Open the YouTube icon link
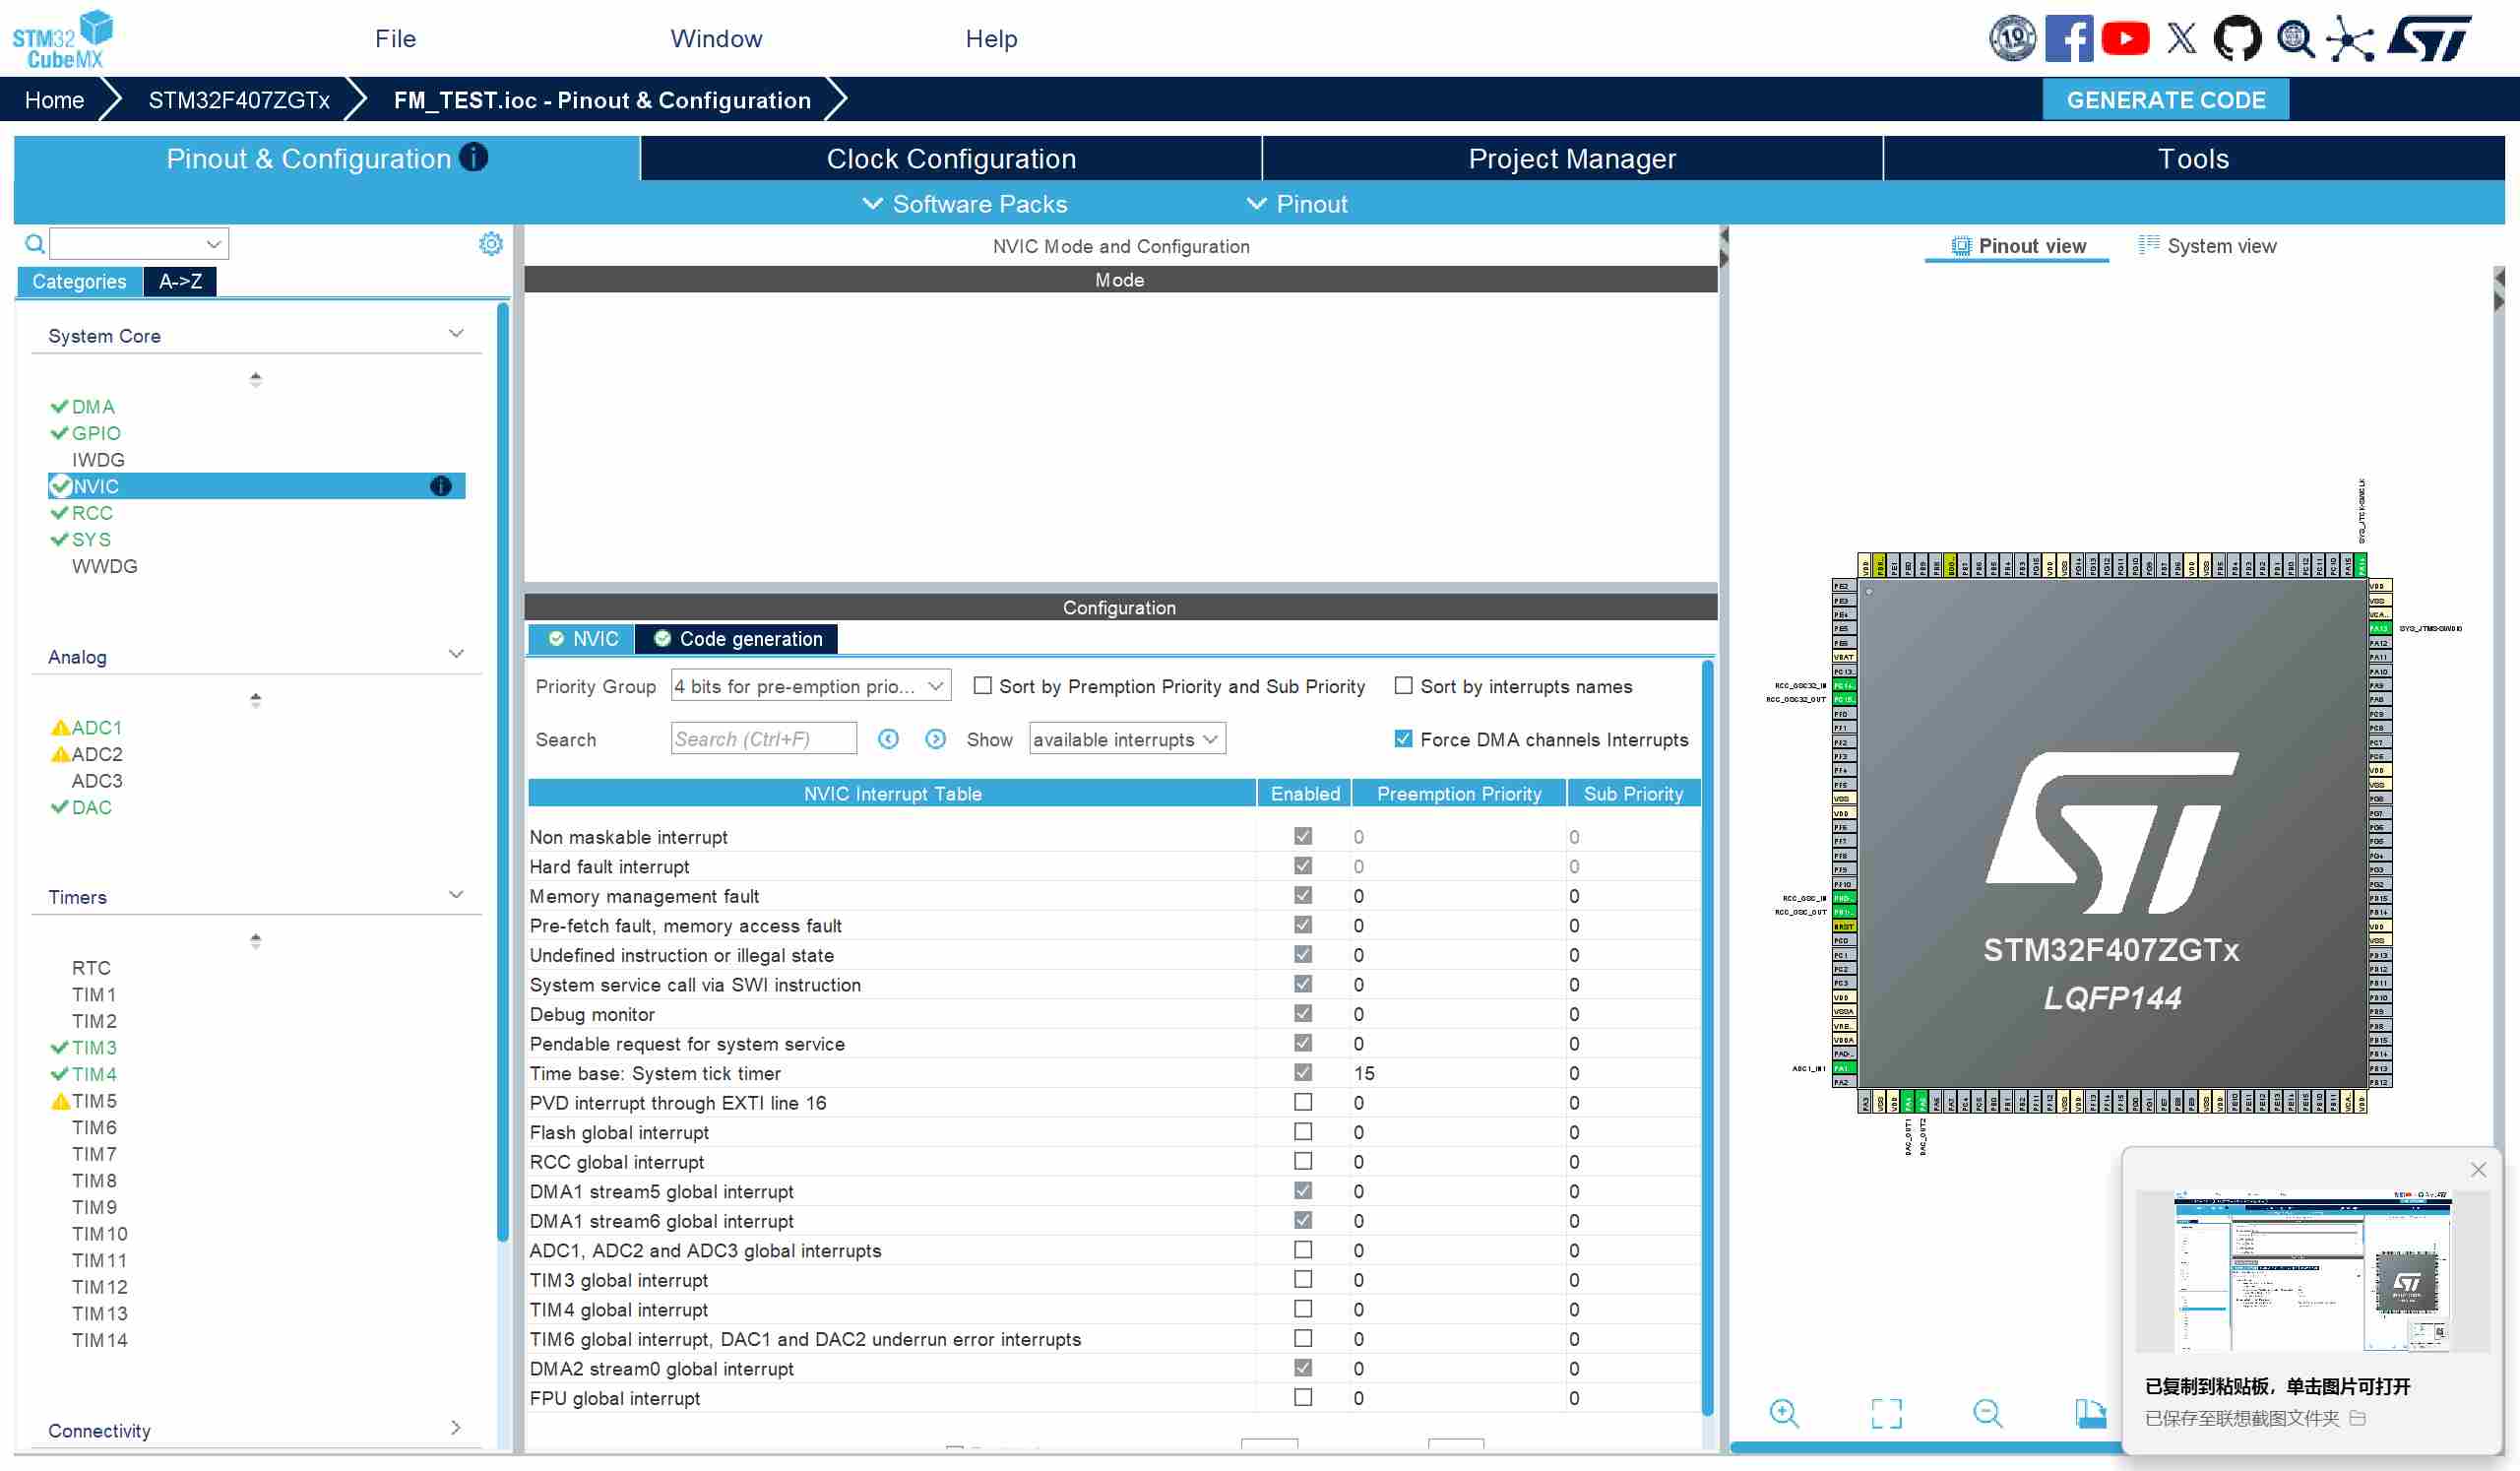 click(x=2125, y=39)
